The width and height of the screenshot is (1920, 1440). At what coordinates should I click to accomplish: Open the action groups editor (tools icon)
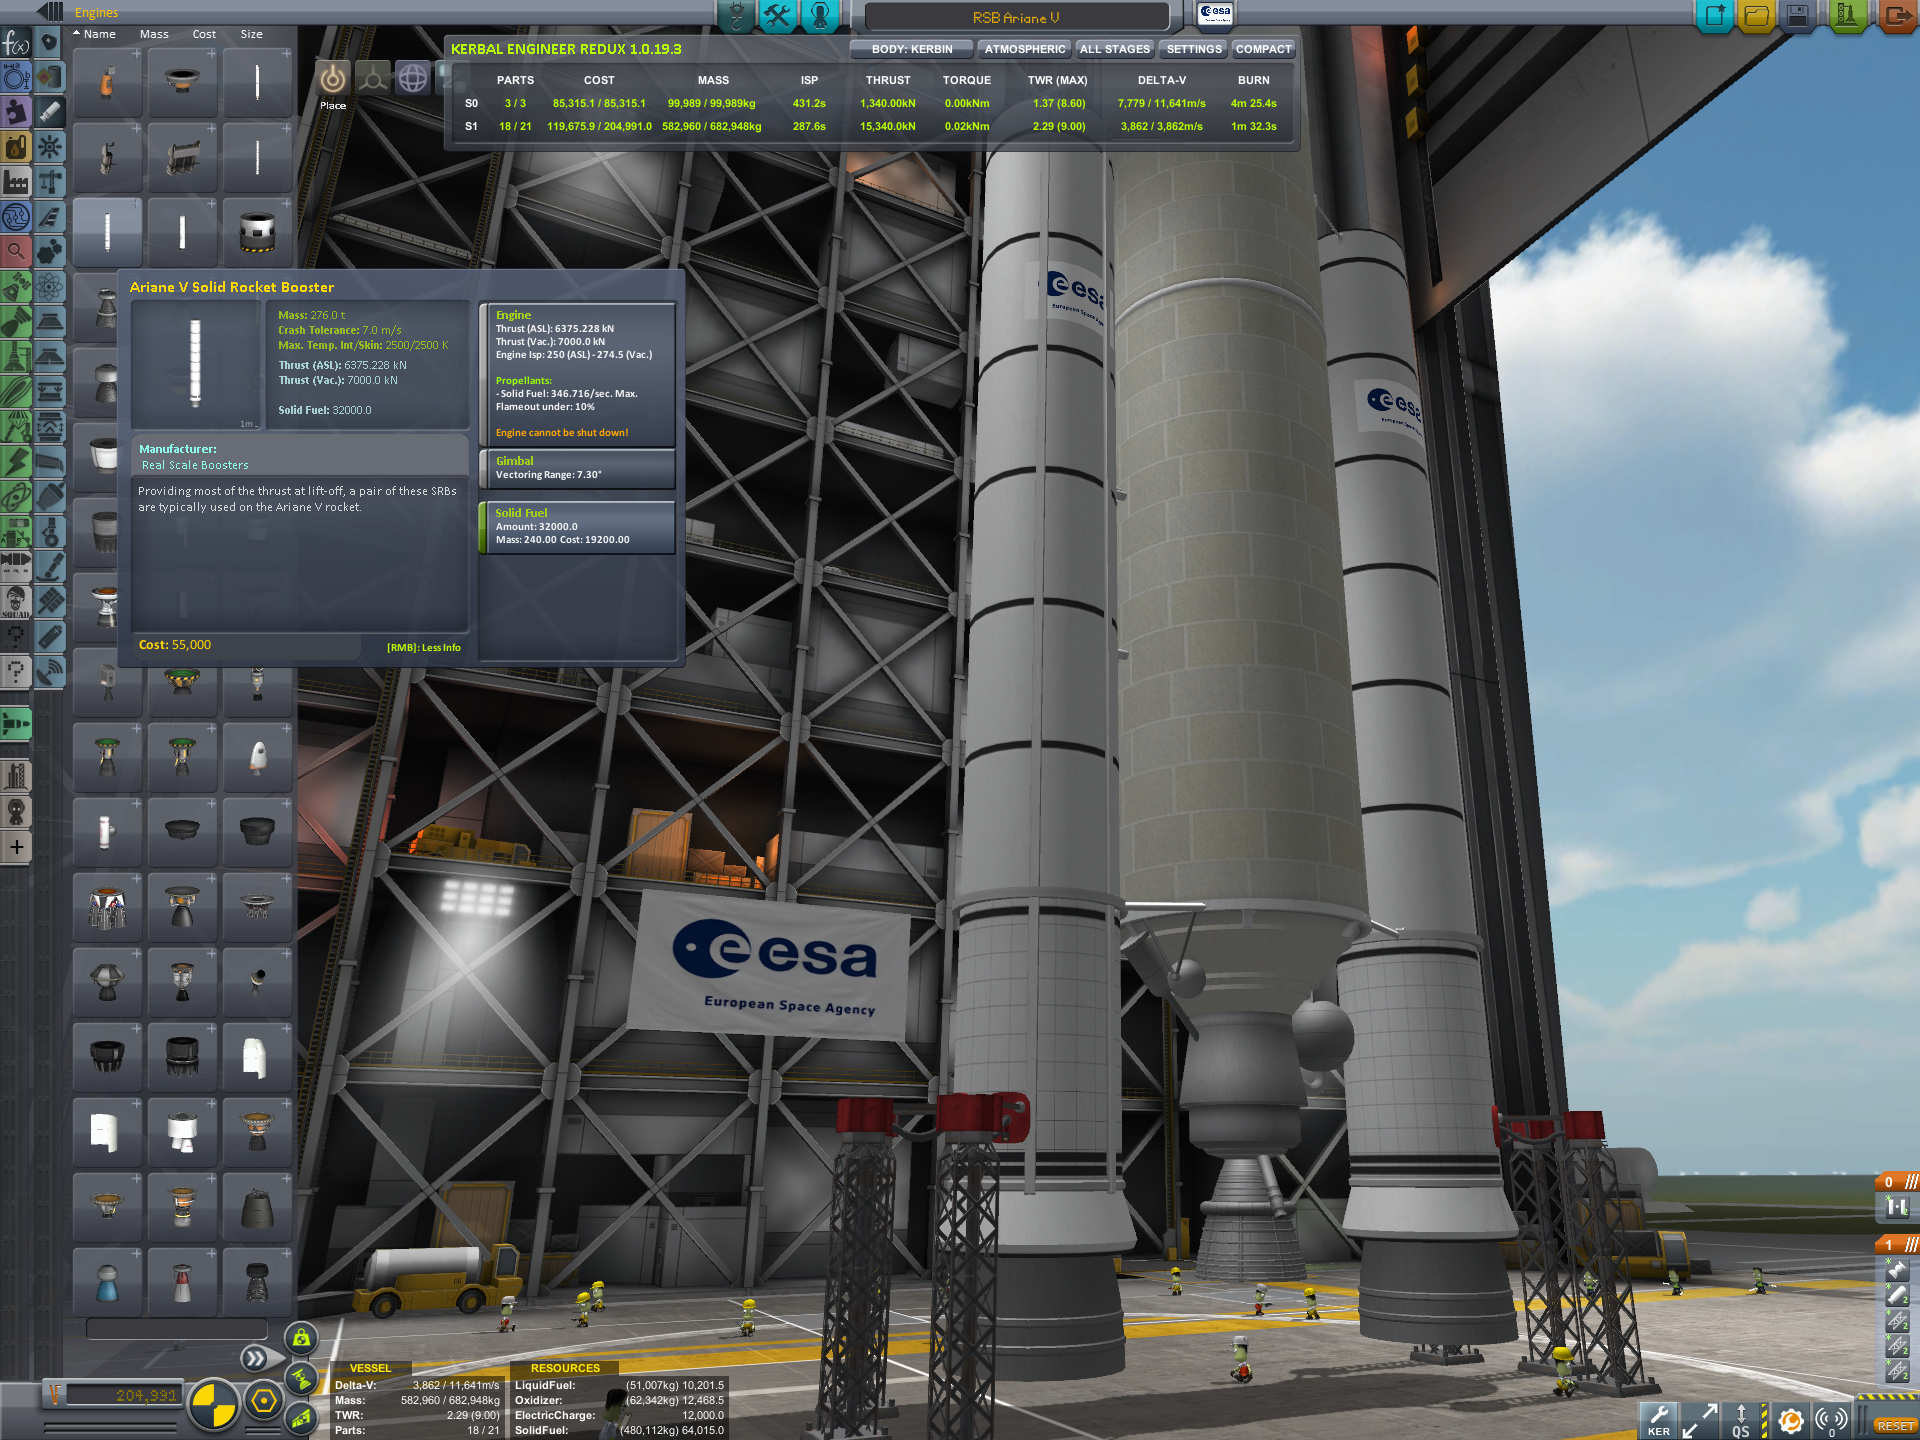[x=778, y=16]
